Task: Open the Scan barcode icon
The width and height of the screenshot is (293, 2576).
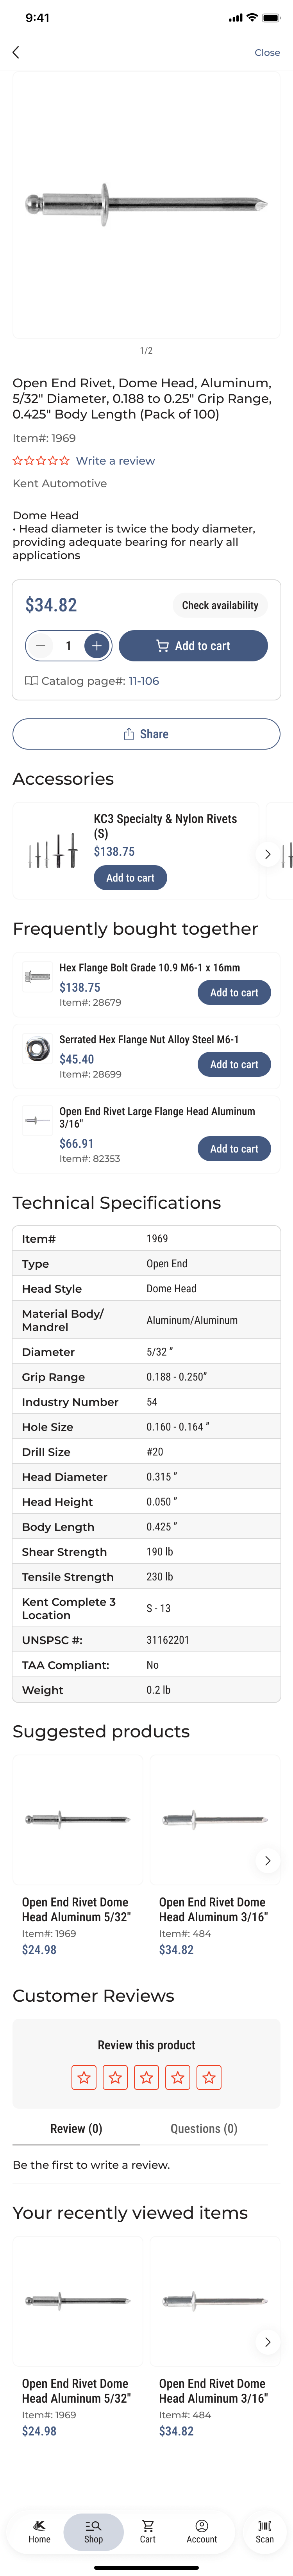Action: pyautogui.click(x=264, y=2531)
